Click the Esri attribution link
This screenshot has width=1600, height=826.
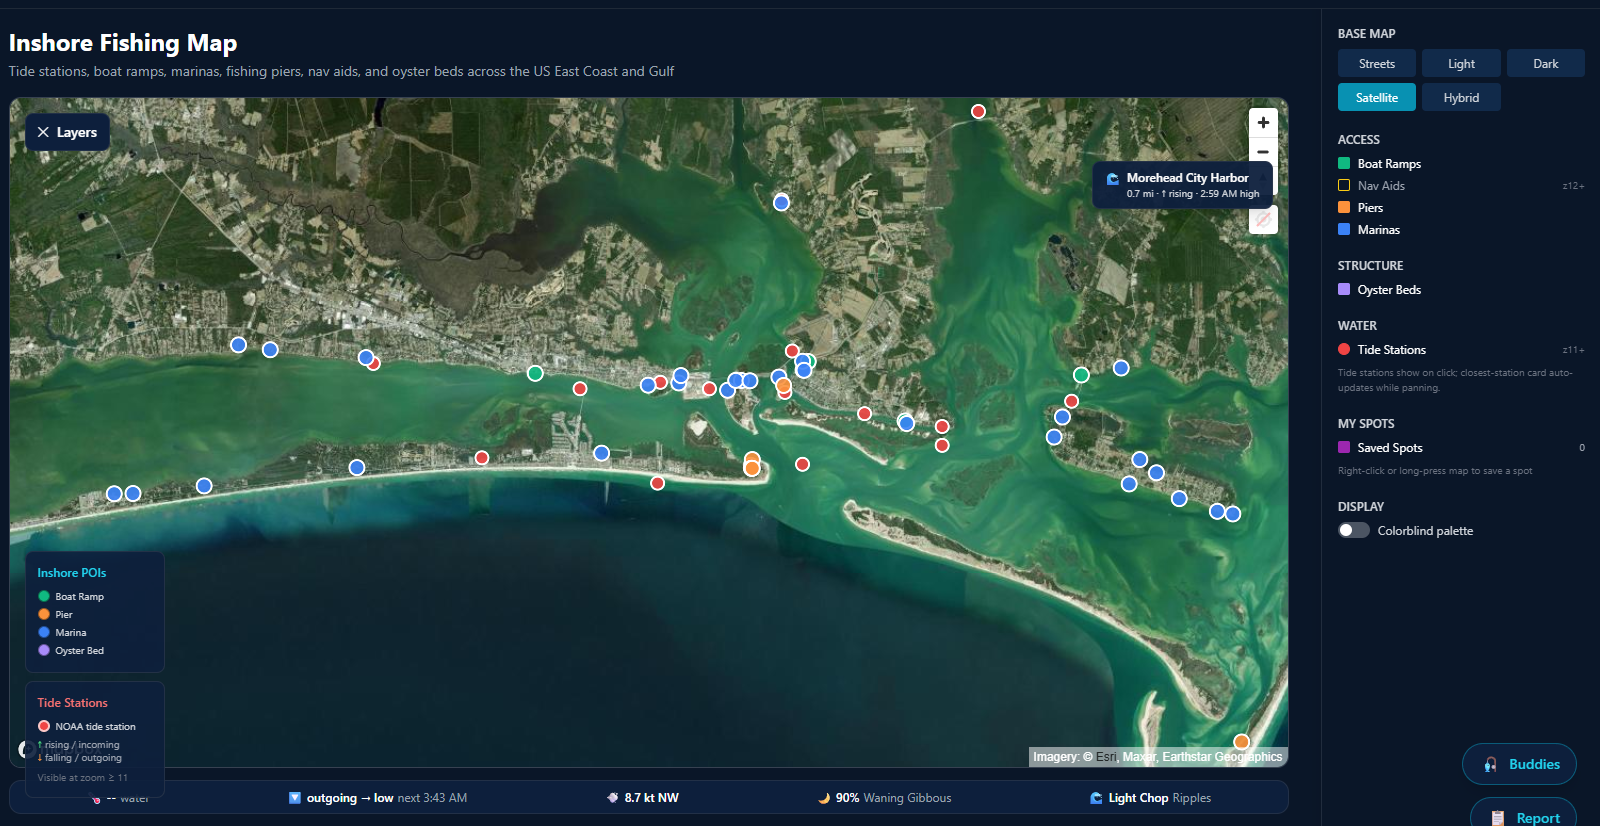point(1106,757)
